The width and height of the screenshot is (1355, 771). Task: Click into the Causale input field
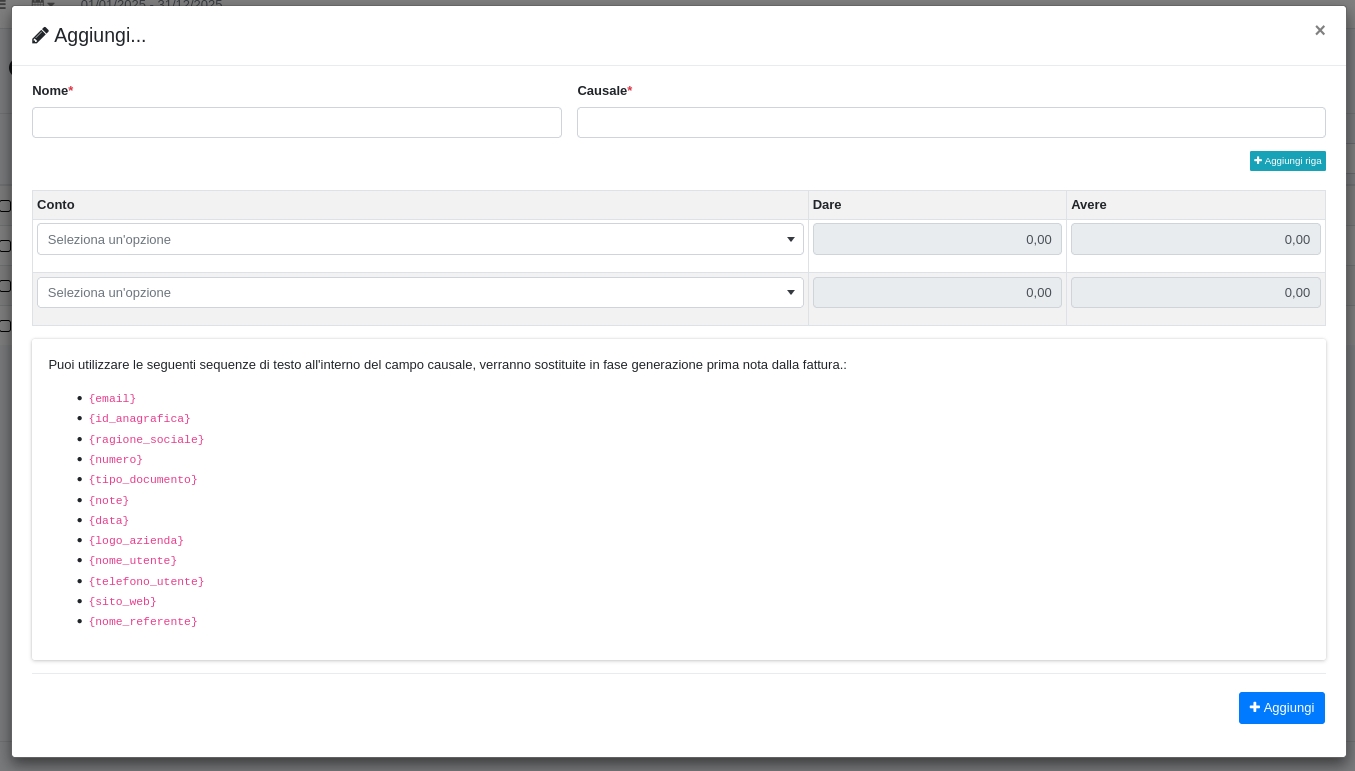pos(950,123)
